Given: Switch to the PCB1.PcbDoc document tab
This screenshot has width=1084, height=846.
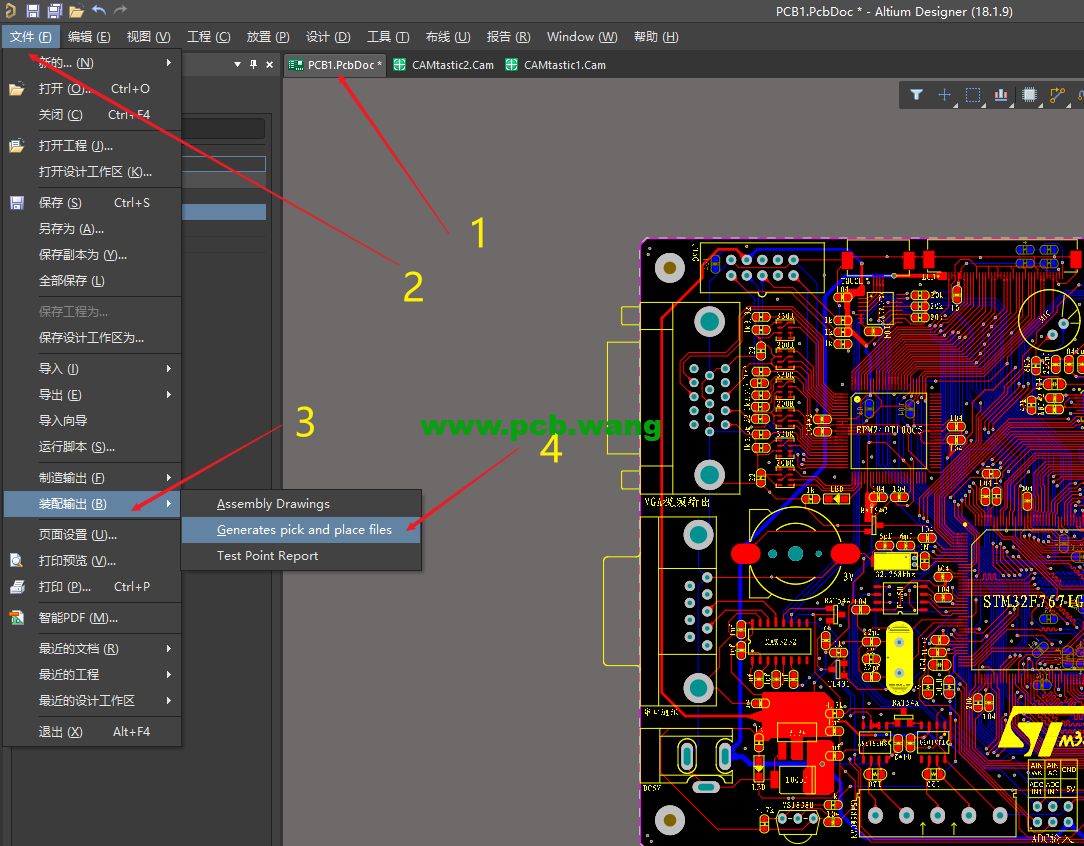Looking at the screenshot, I should point(335,65).
